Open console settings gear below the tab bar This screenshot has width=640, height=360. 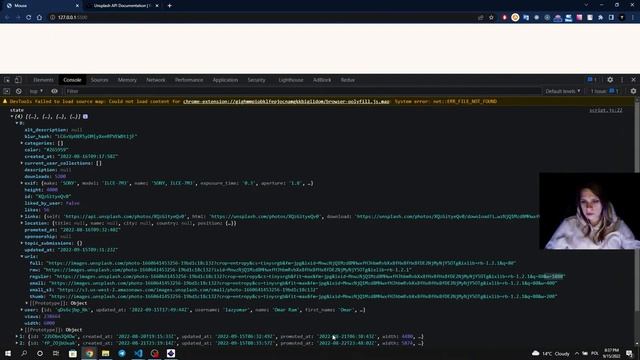(x=633, y=91)
